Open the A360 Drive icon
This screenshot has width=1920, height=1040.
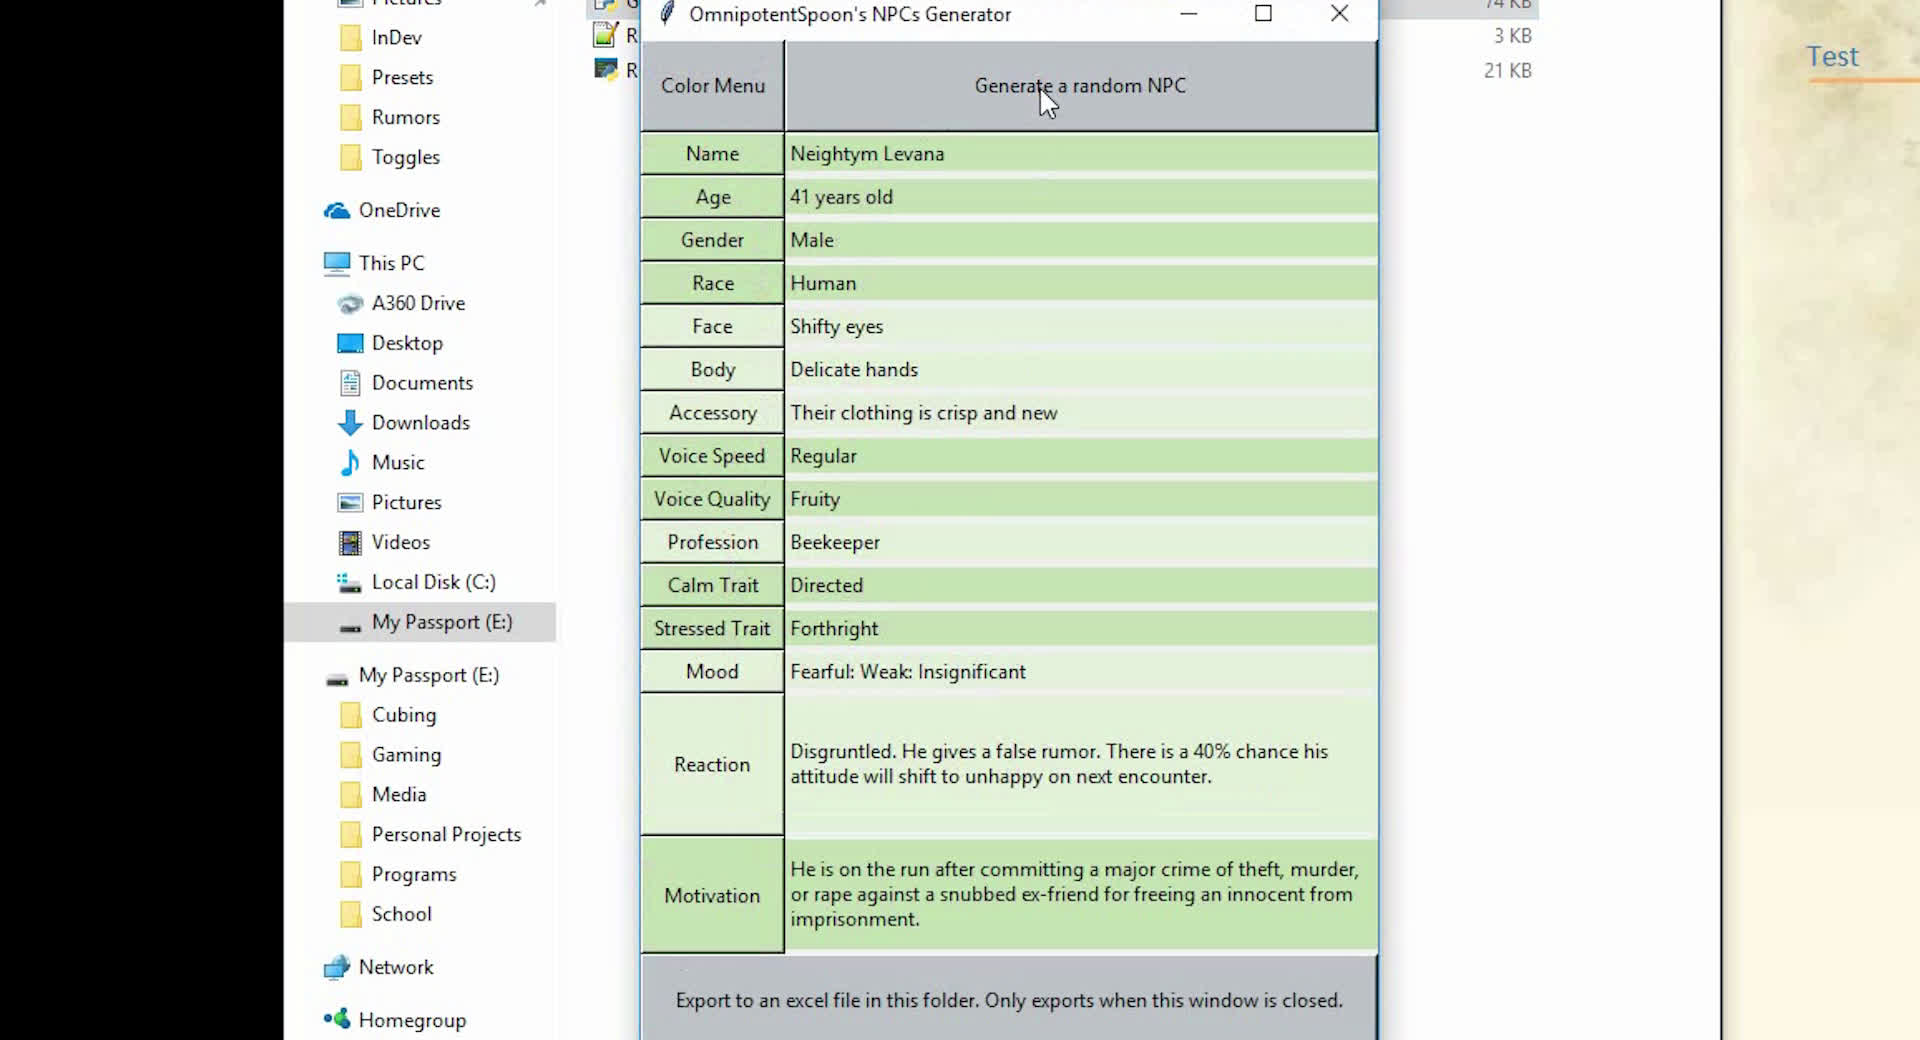(350, 303)
